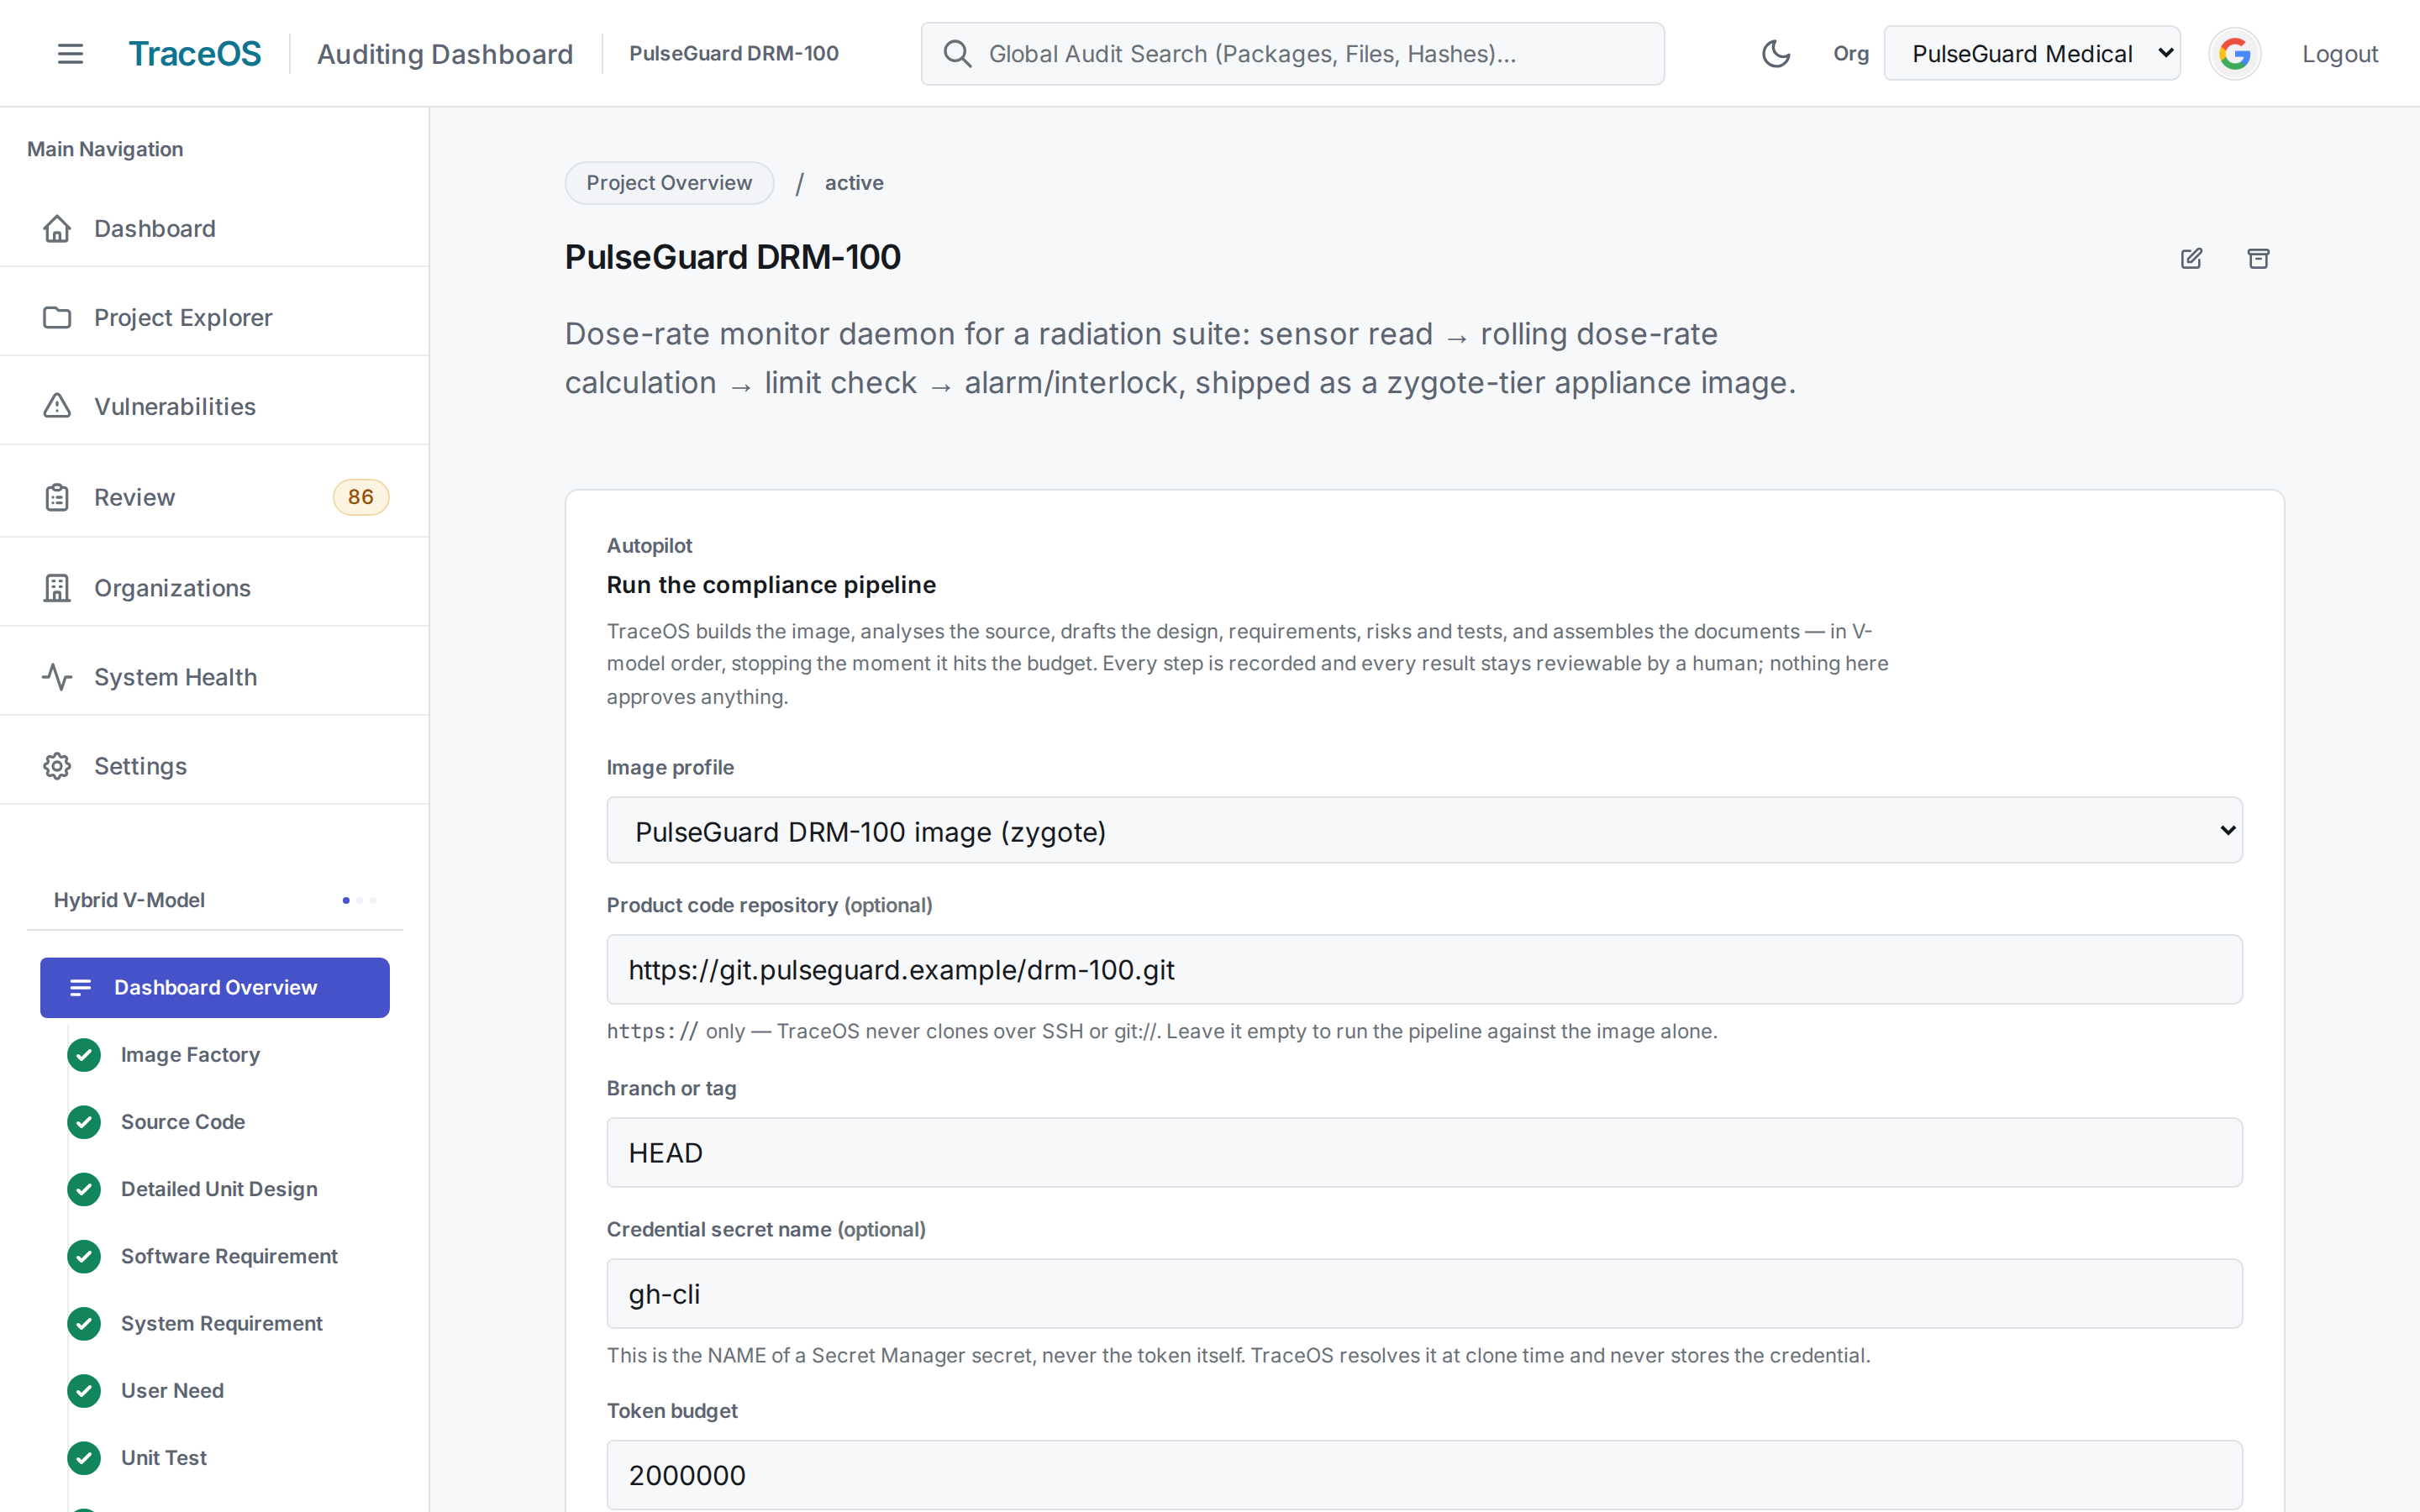Click Source Code green check icon
This screenshot has height=1512, width=2420.
coord(84,1122)
